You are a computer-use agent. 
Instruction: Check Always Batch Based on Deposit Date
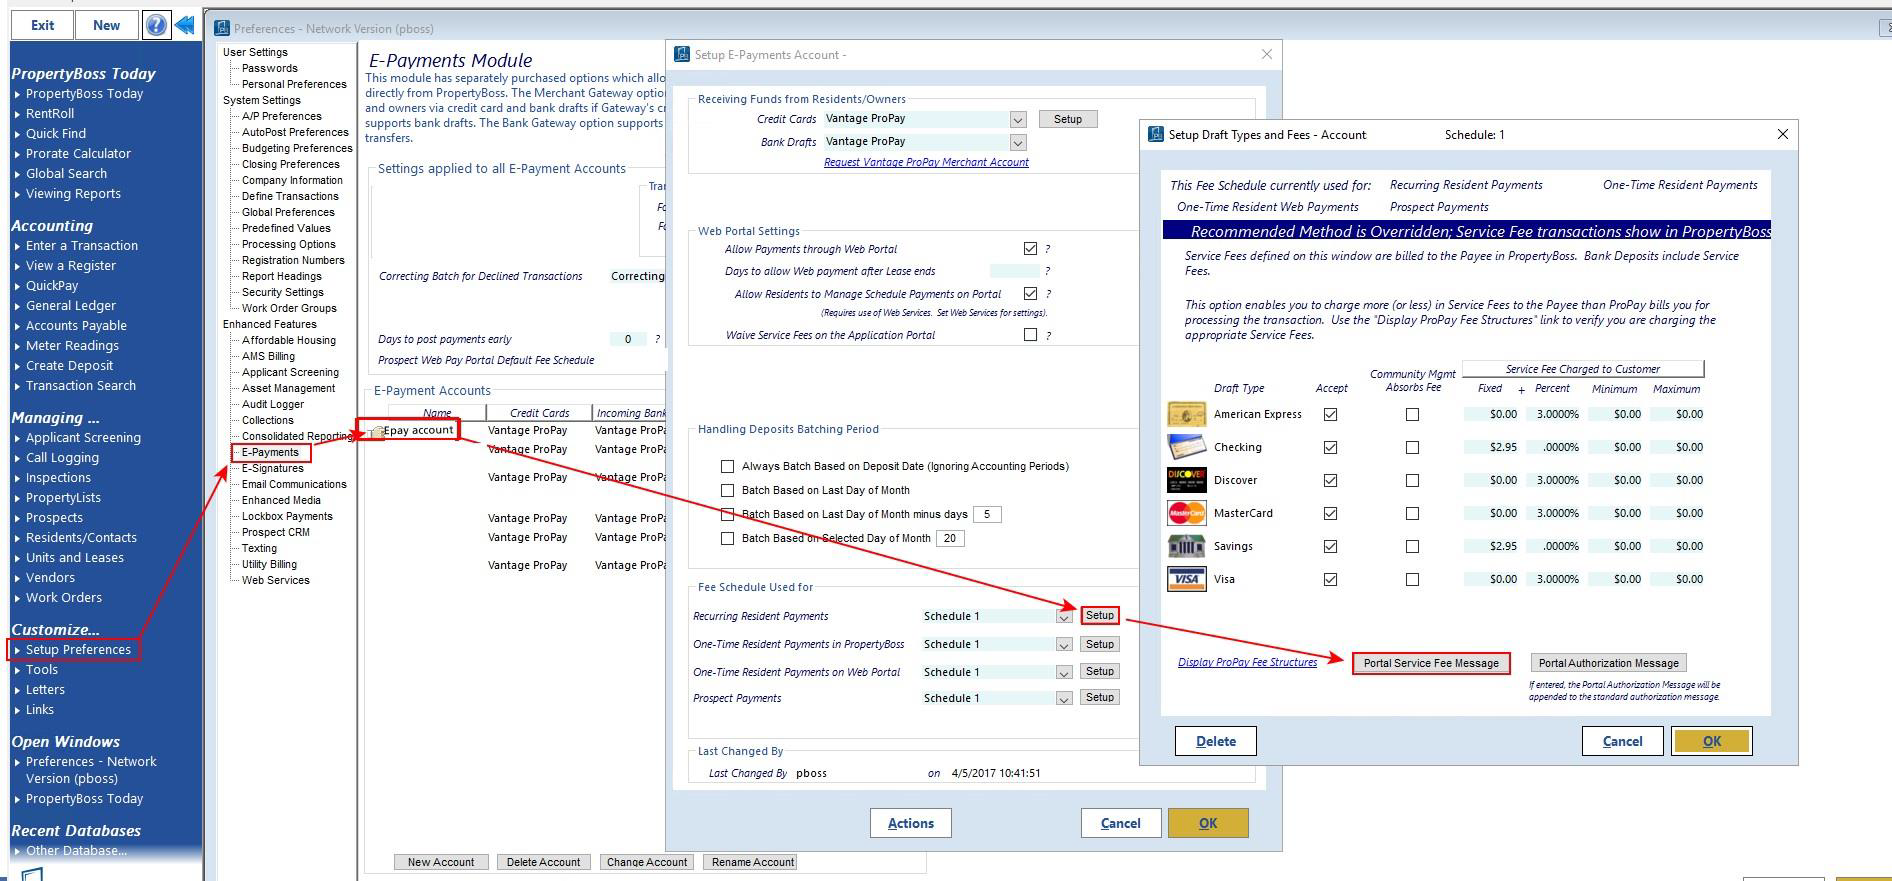(727, 466)
